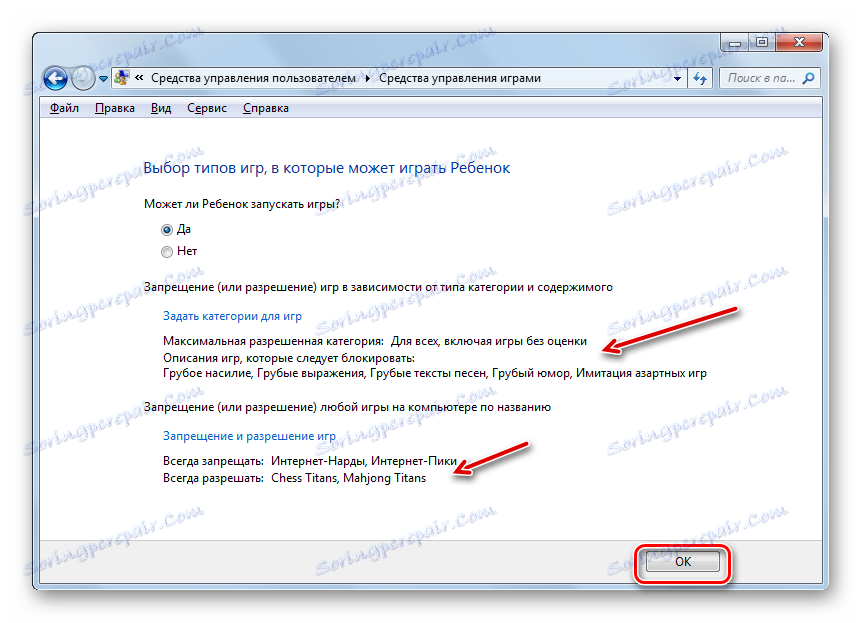Click question Может ли Ребенок запускать игры?
862x623 pixels.
(x=242, y=204)
